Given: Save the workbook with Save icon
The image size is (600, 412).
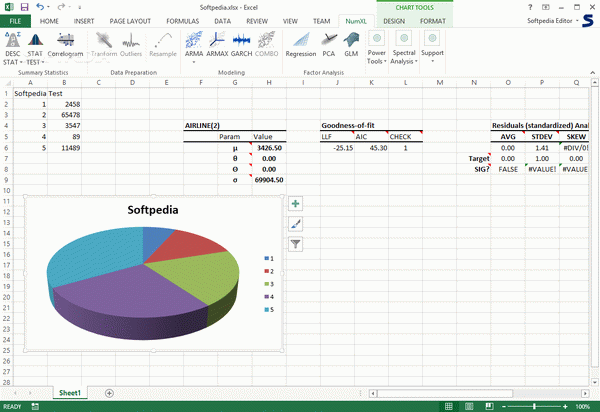Looking at the screenshot, I should click(24, 7).
